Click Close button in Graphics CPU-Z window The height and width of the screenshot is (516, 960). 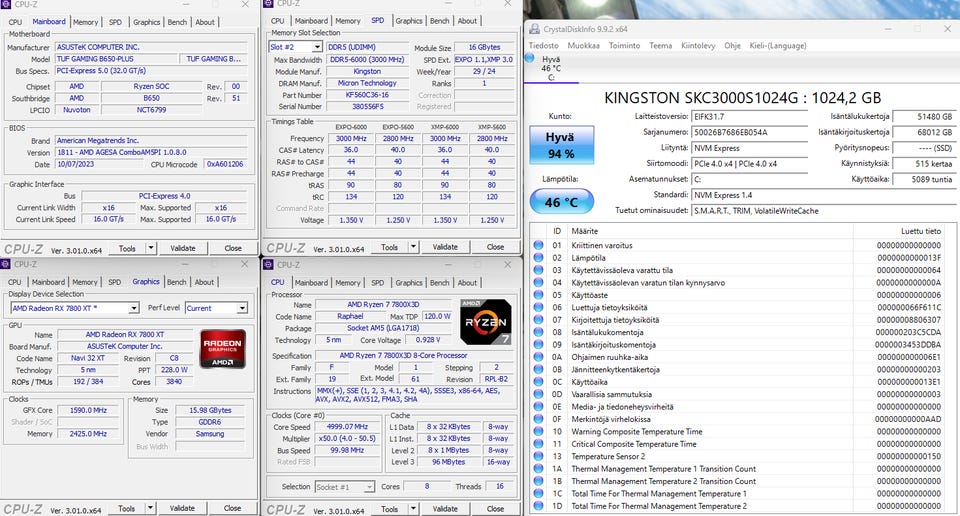232,509
